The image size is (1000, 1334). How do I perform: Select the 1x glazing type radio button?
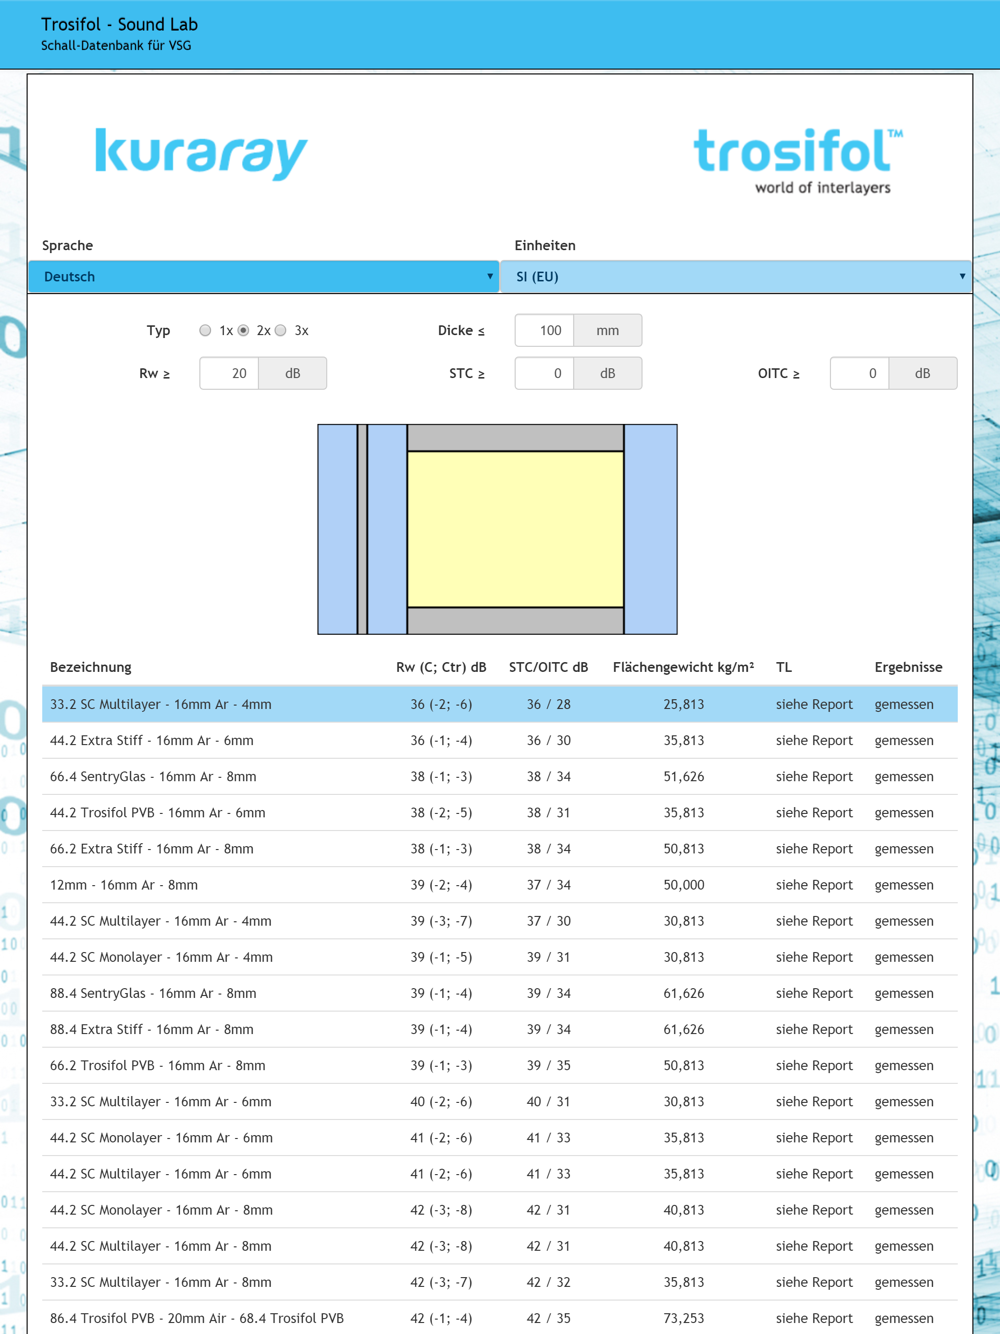pos(205,331)
